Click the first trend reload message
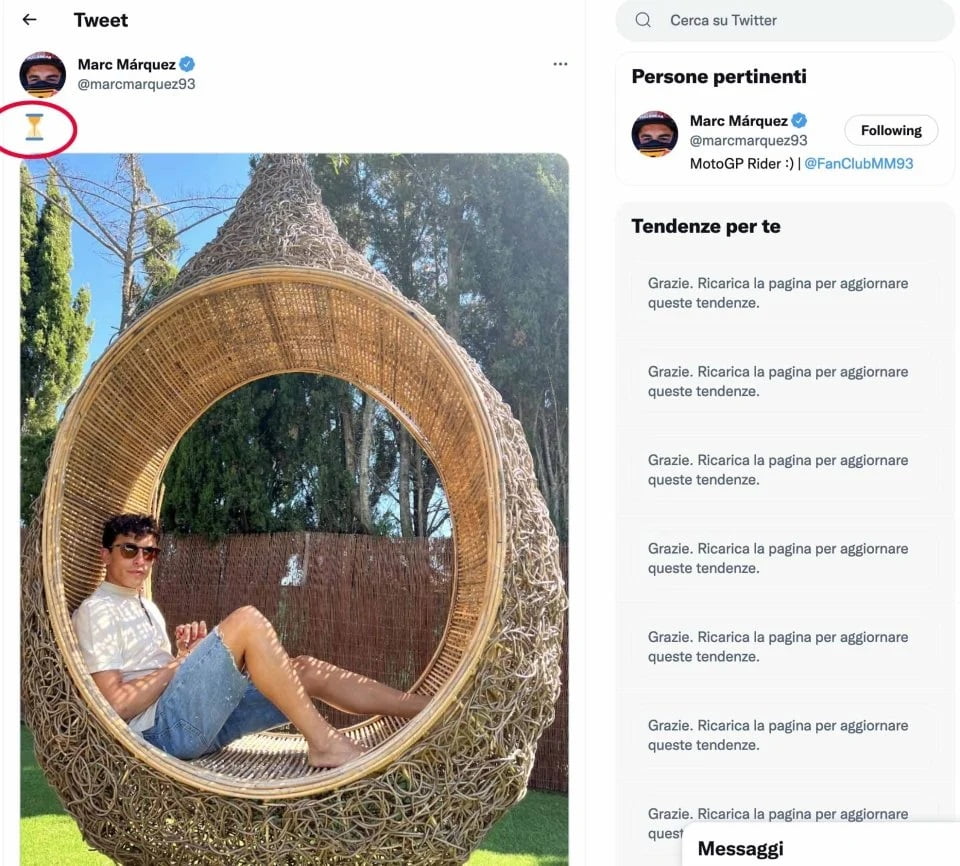960x866 pixels. click(x=778, y=293)
